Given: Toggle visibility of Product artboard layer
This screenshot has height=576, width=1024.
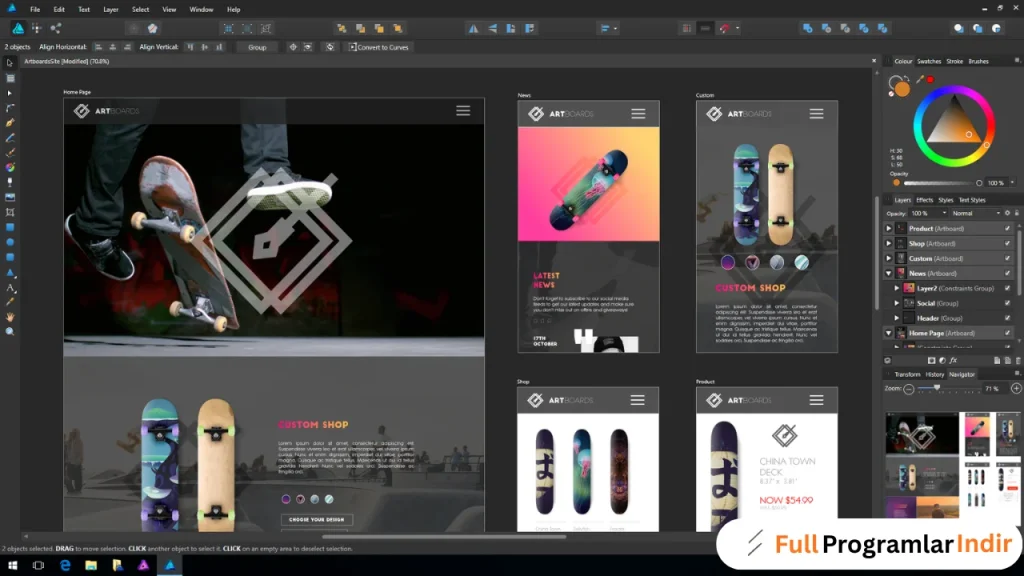Looking at the screenshot, I should tap(1008, 229).
